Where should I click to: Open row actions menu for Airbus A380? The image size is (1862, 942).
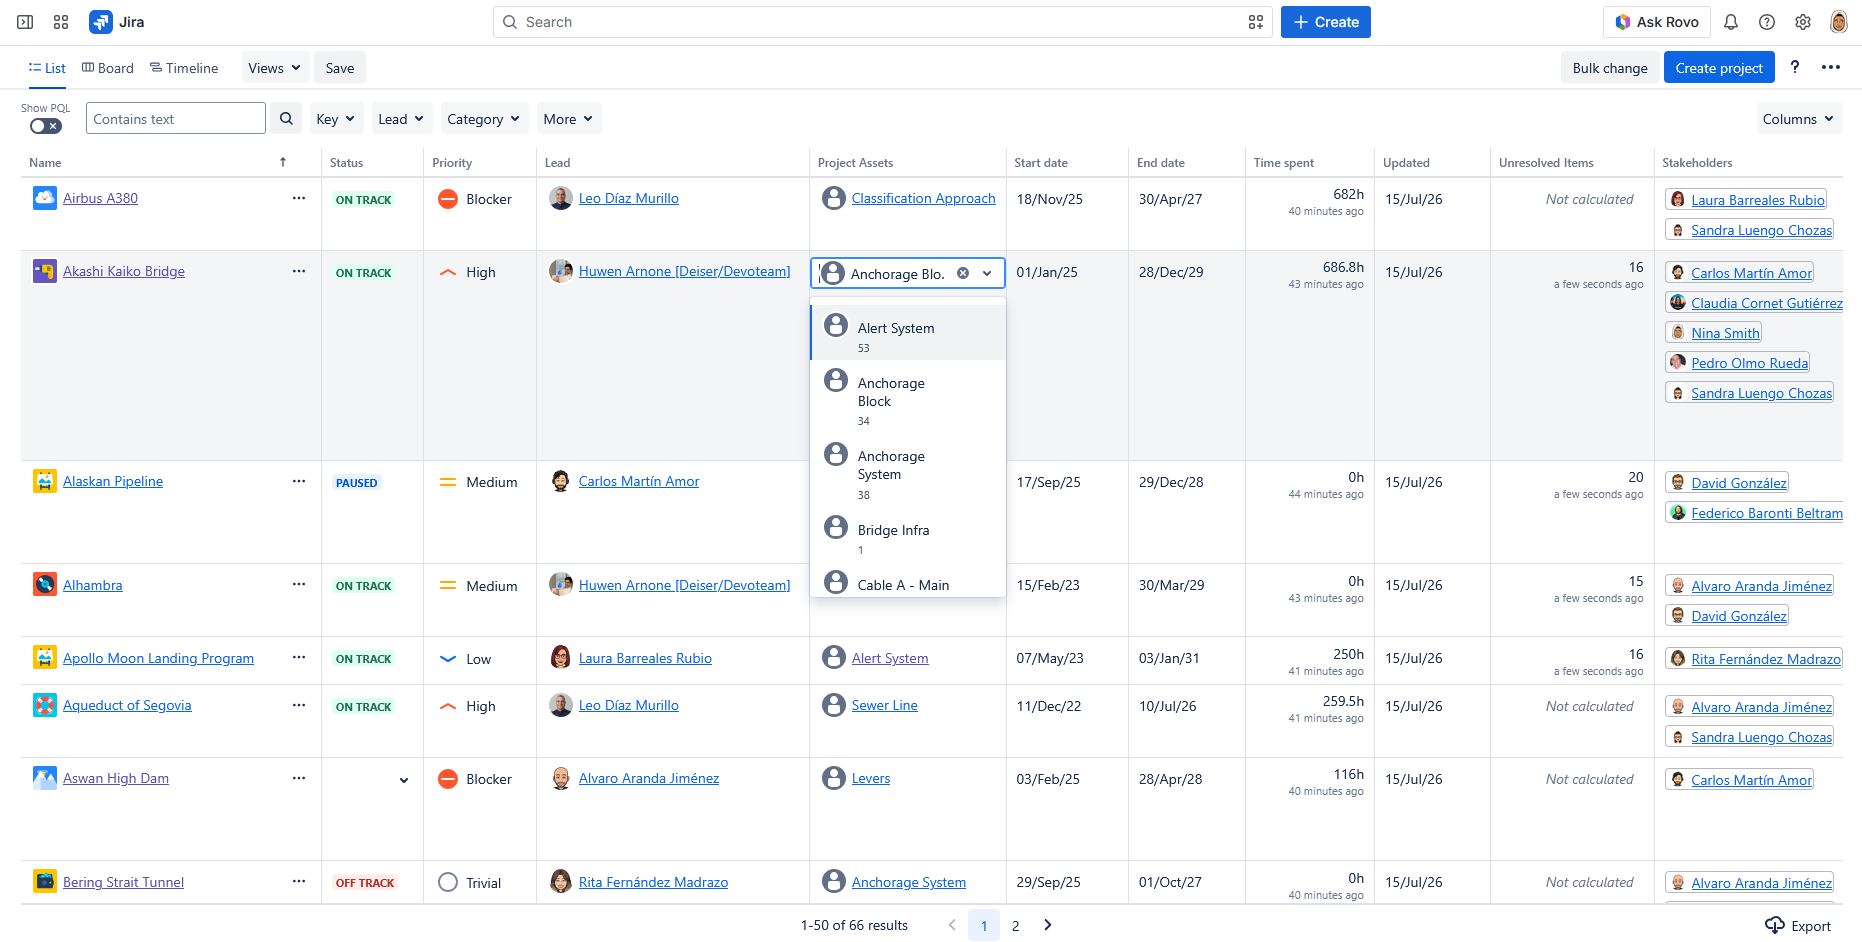pos(299,198)
